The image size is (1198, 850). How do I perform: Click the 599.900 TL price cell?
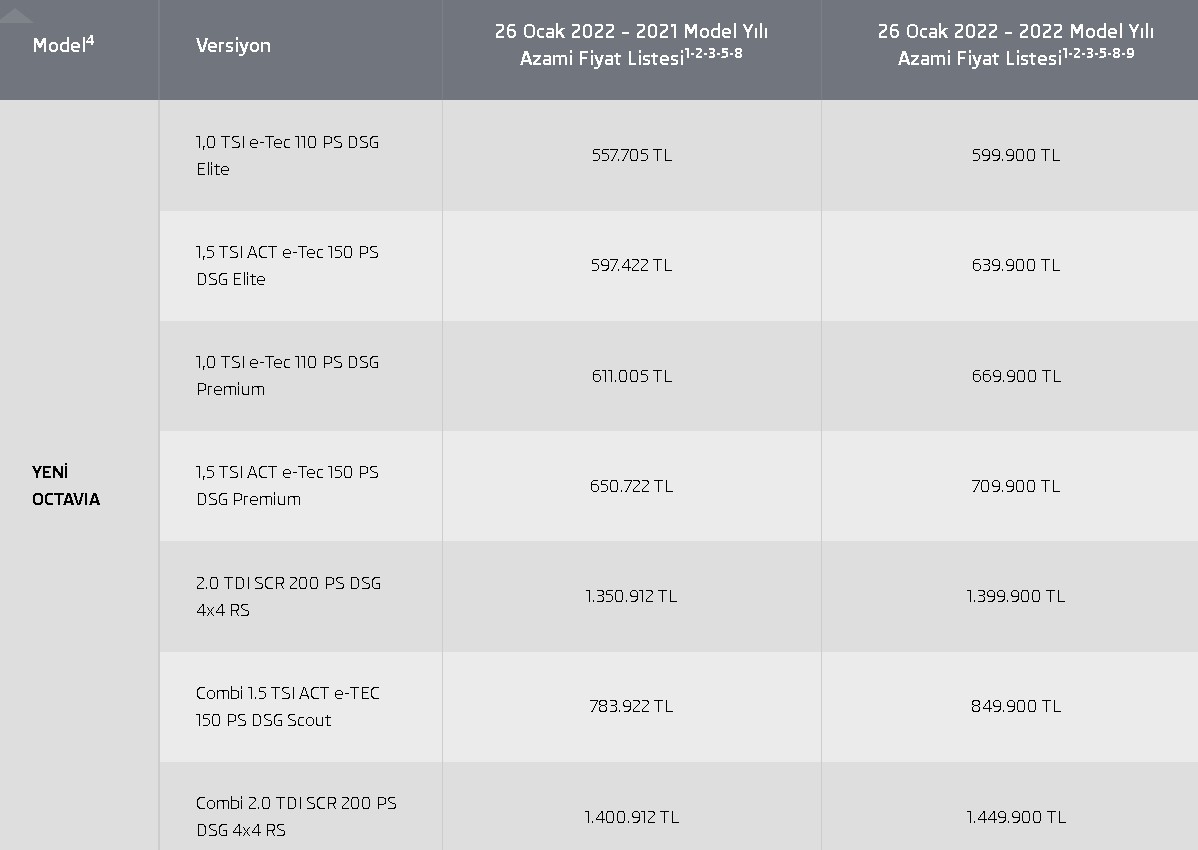point(1015,155)
